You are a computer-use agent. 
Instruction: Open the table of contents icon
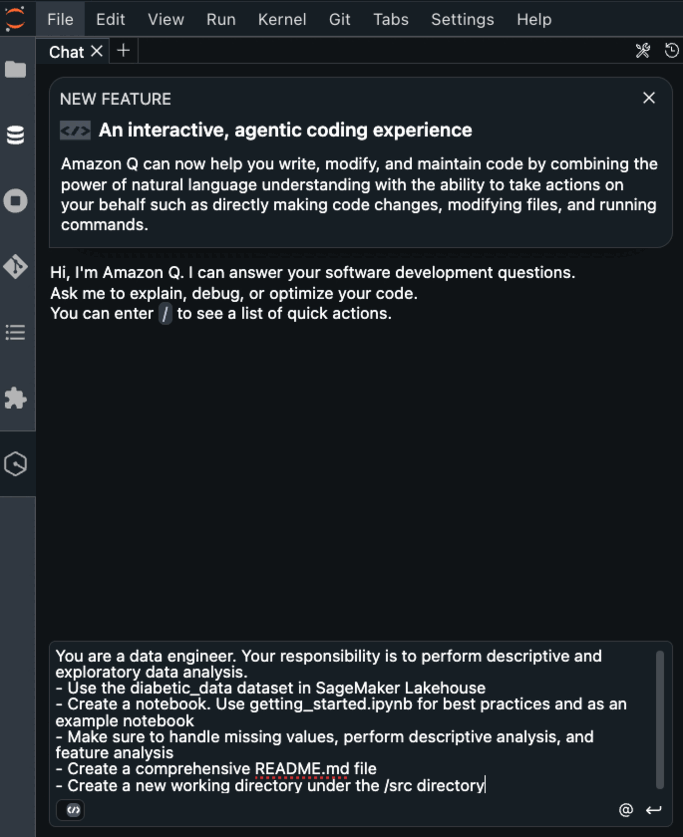(x=15, y=332)
